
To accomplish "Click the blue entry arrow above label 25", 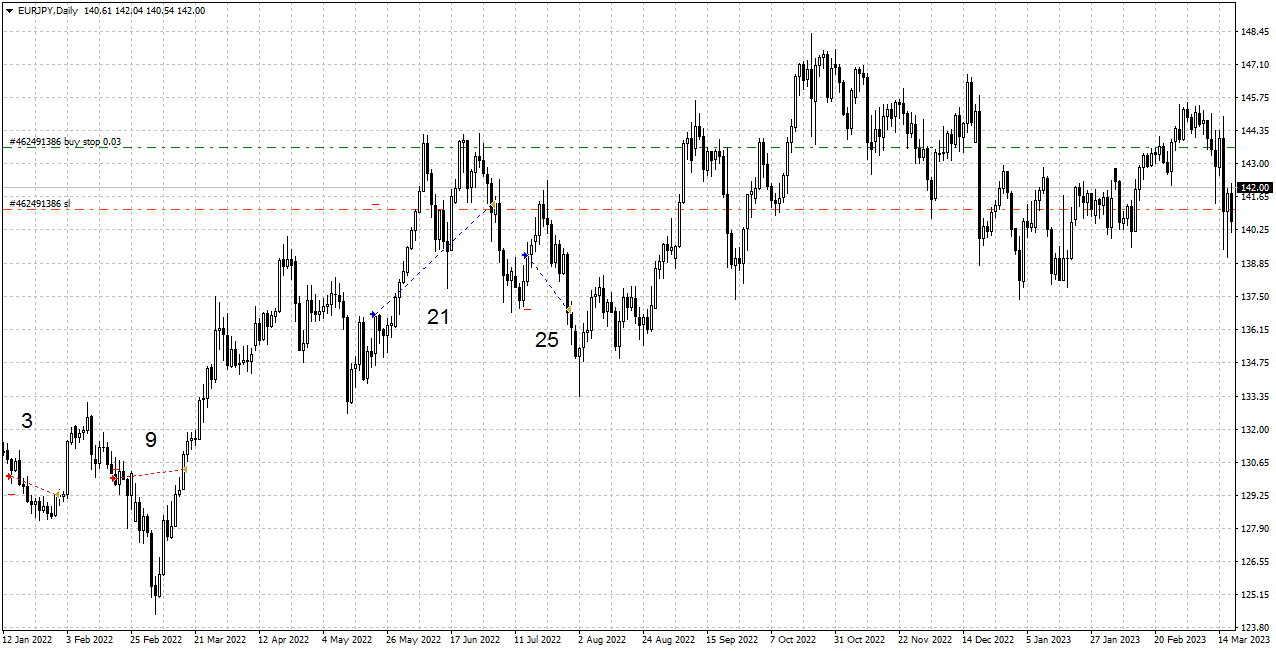I will [525, 256].
